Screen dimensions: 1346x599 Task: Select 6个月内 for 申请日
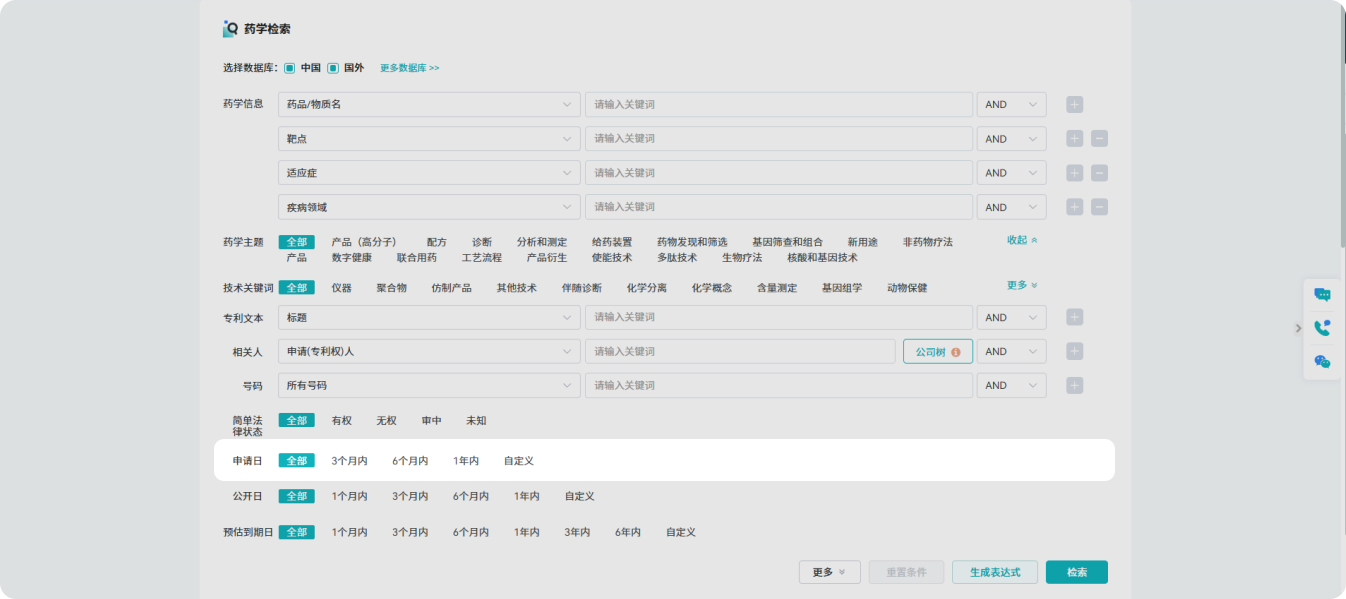[410, 461]
